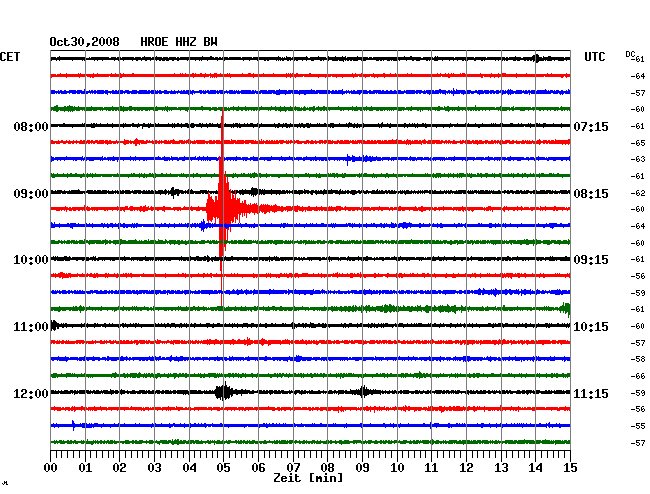Image resolution: width=650 pixels, height=494 pixels.
Task: Select the 08:00 CET time label
Action: tap(31, 126)
